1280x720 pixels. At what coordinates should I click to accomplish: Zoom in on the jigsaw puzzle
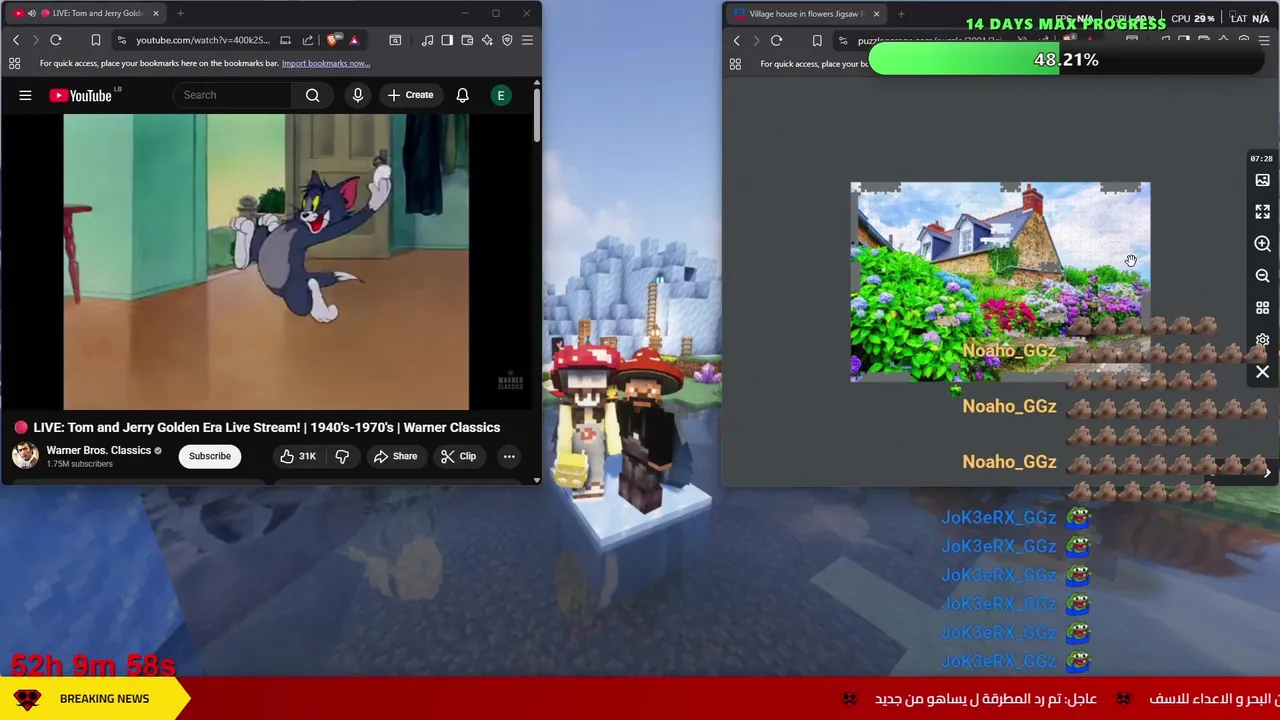(x=1262, y=244)
